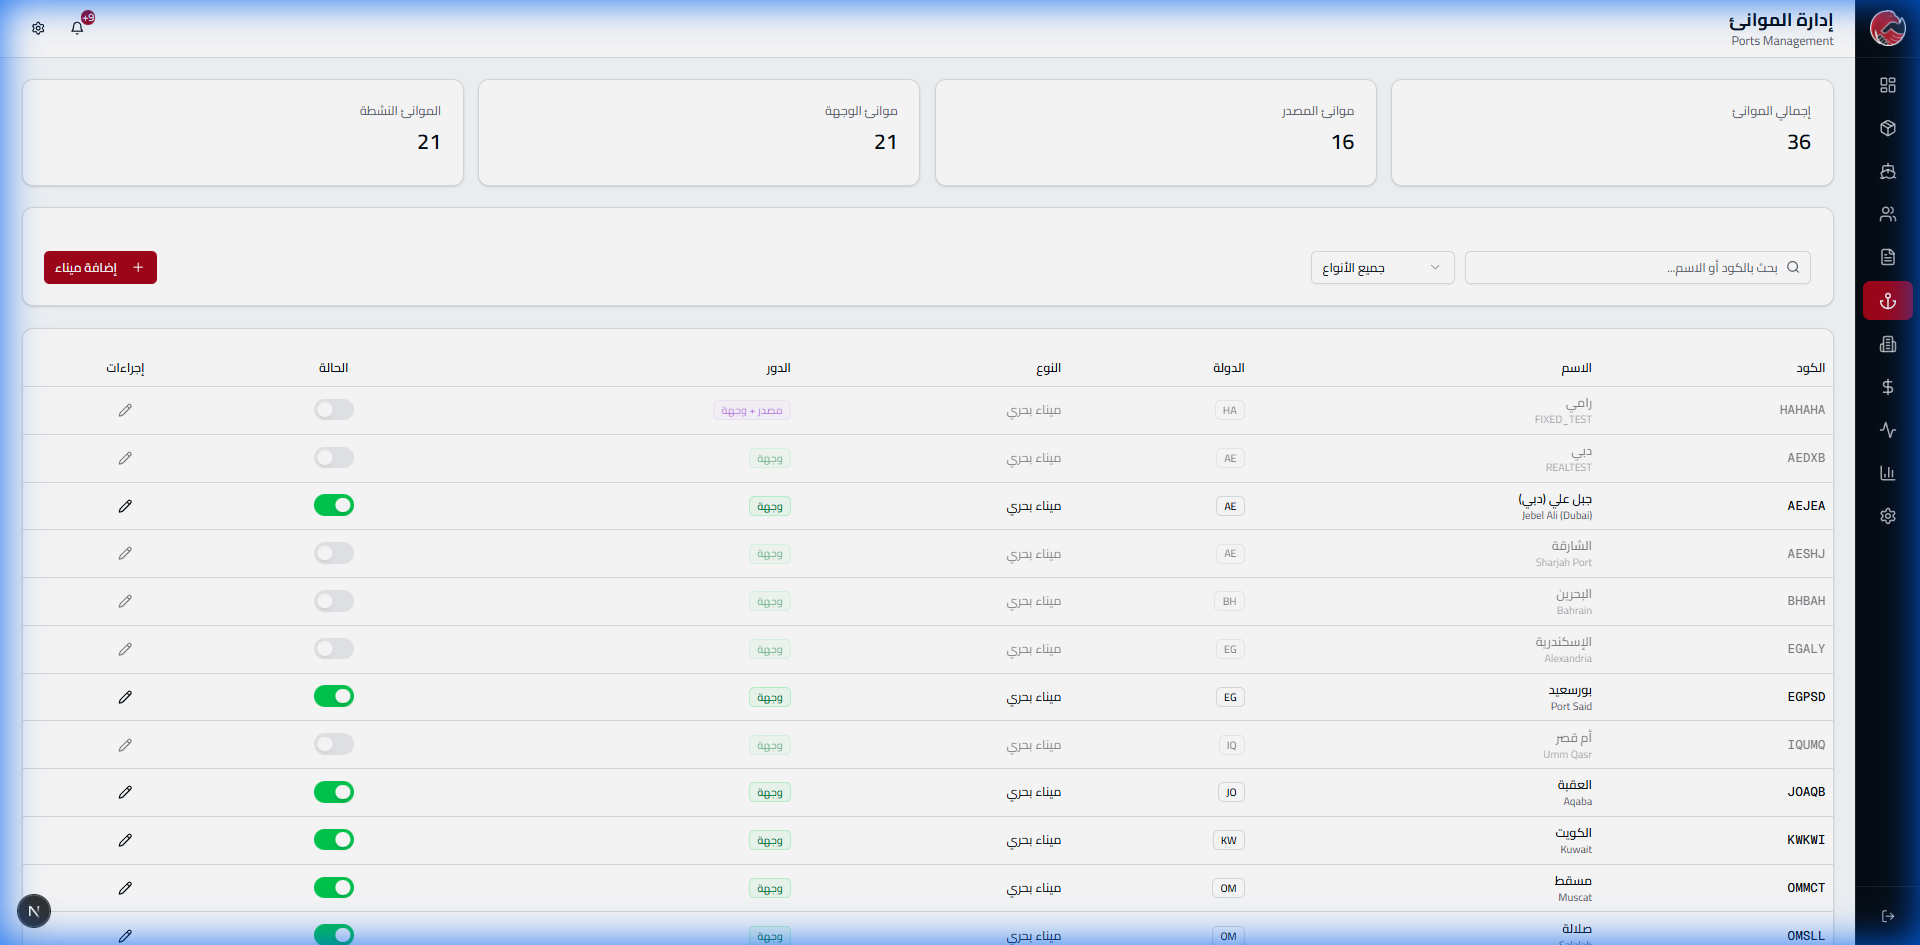Click the notification bell icon

click(77, 28)
